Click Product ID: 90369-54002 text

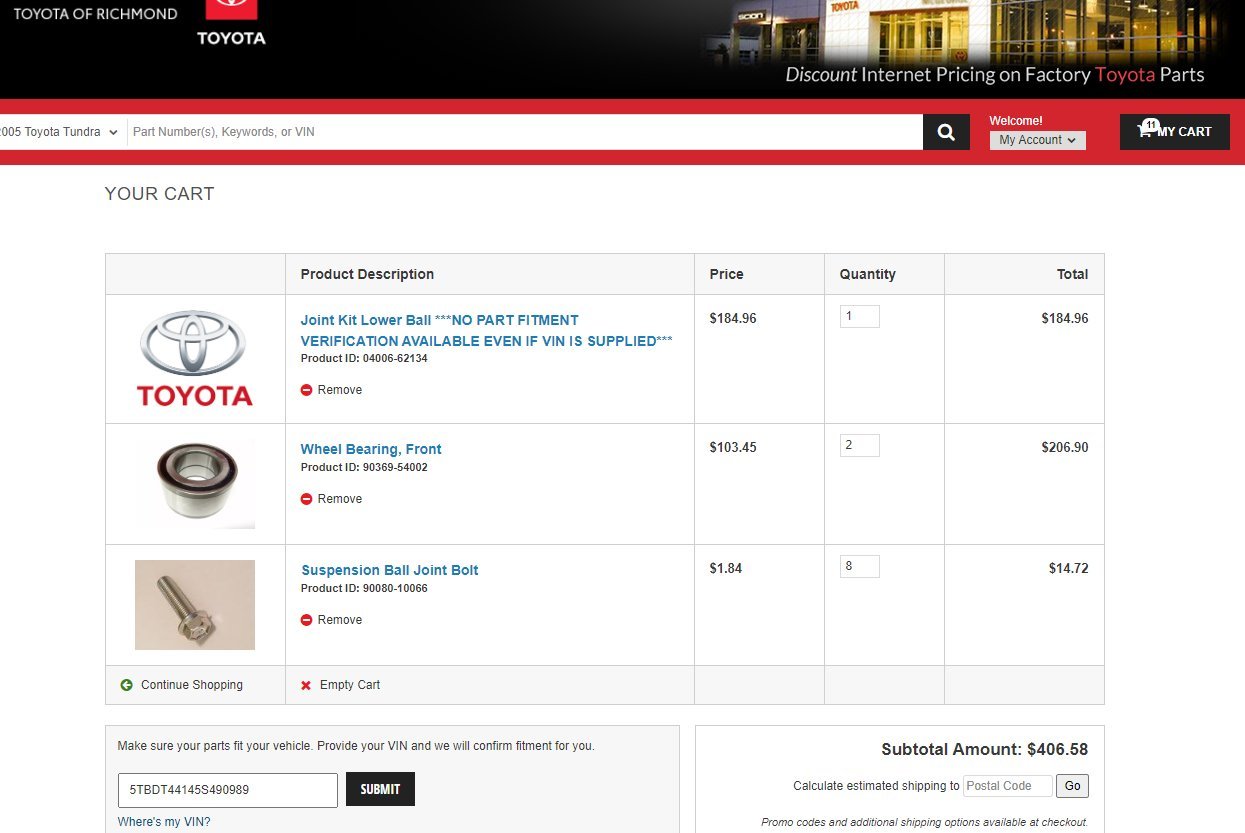coord(364,467)
